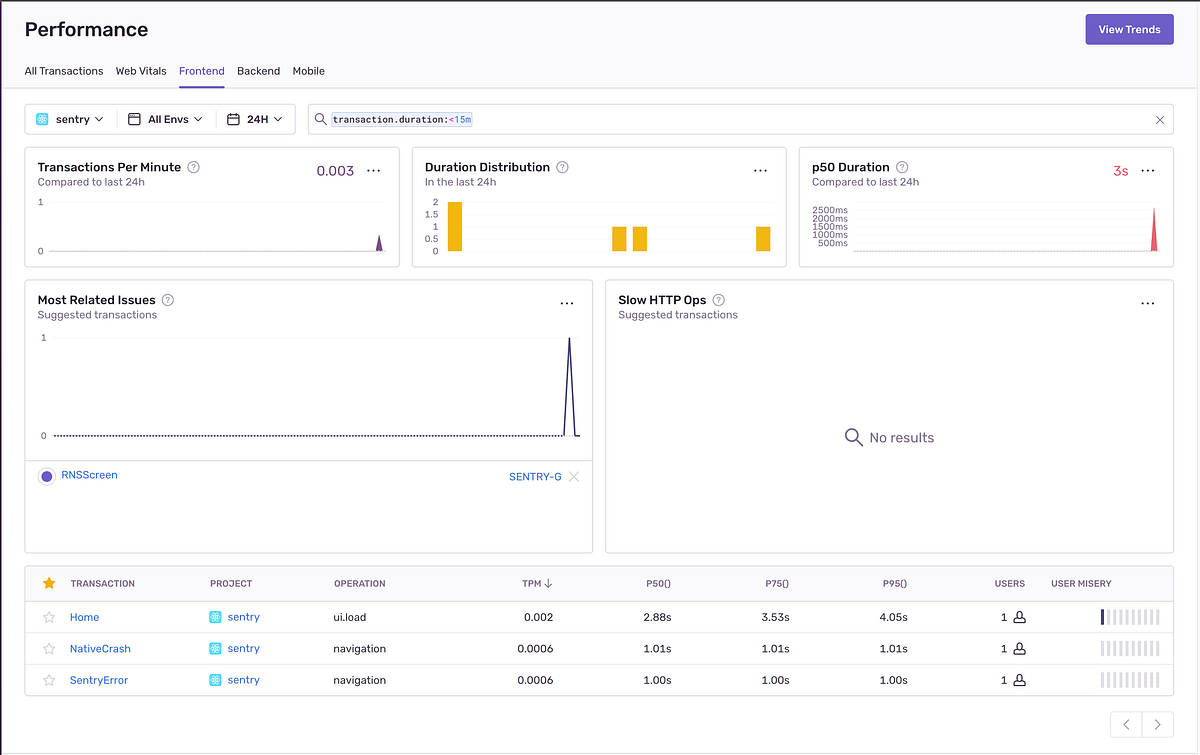
Task: Click the users icon in NativeCrash row
Action: coord(1020,649)
